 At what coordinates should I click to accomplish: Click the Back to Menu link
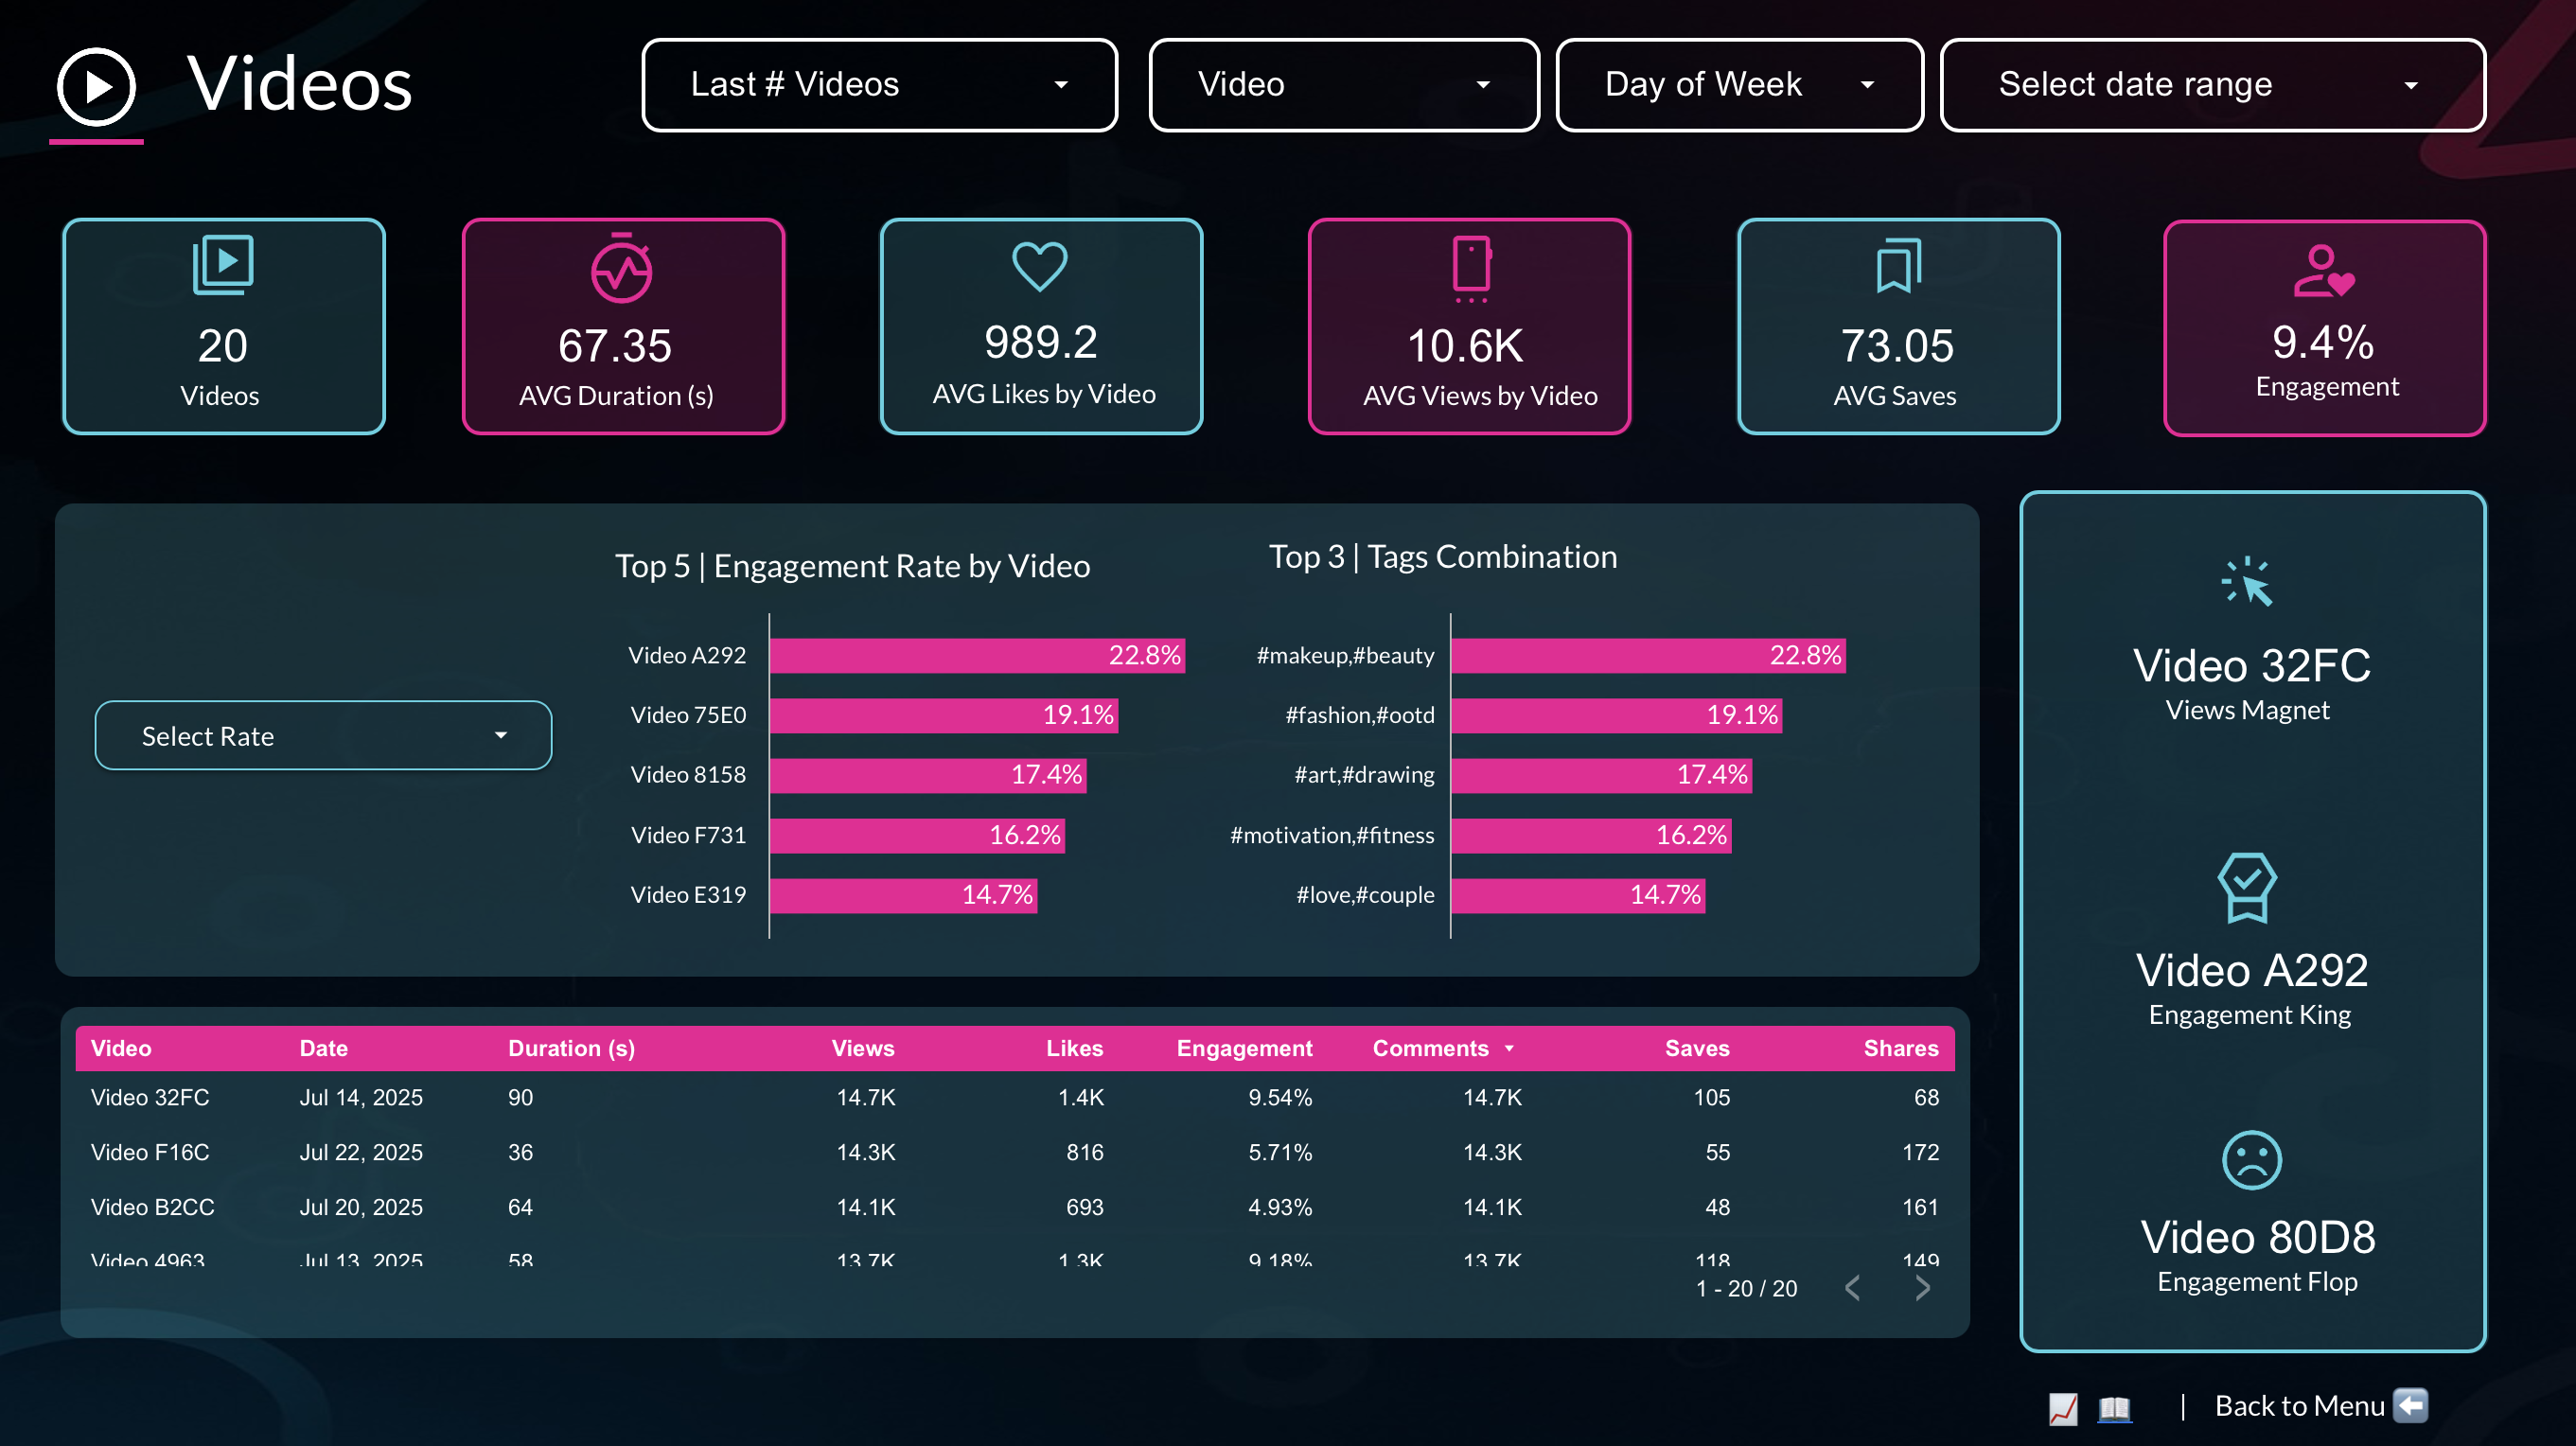pyautogui.click(x=2299, y=1406)
